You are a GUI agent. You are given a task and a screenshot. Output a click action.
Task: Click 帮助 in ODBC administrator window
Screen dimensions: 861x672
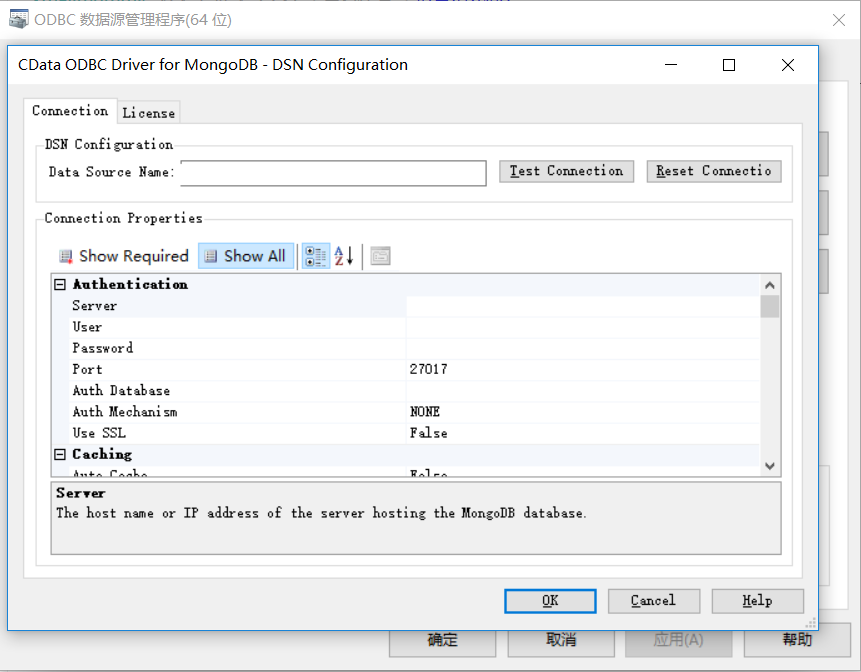coord(797,640)
